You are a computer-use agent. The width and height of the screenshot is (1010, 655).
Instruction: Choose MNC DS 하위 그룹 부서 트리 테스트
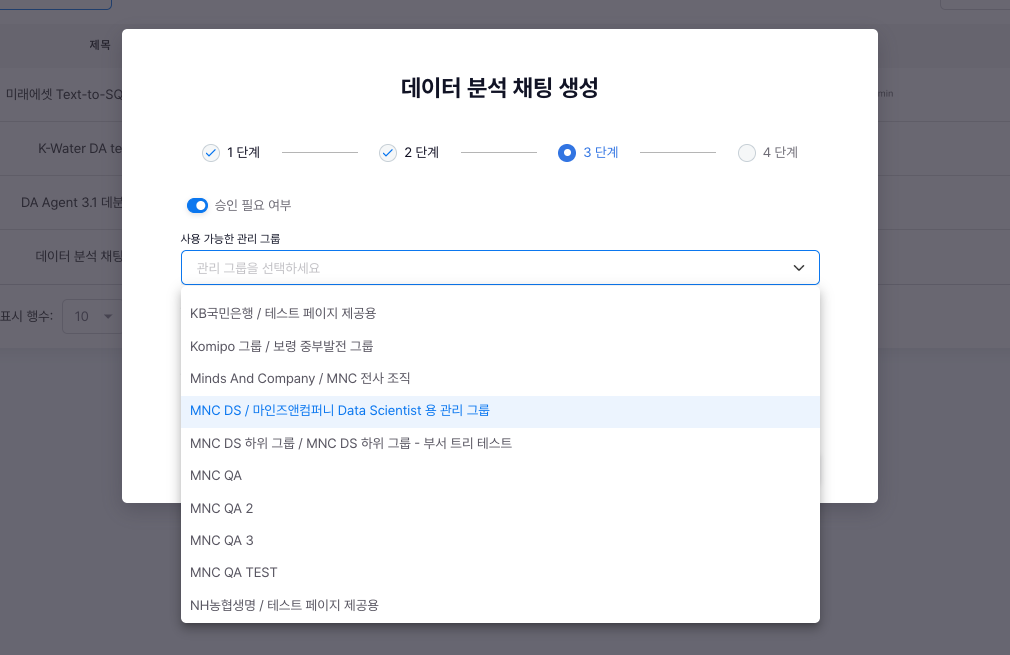point(351,443)
